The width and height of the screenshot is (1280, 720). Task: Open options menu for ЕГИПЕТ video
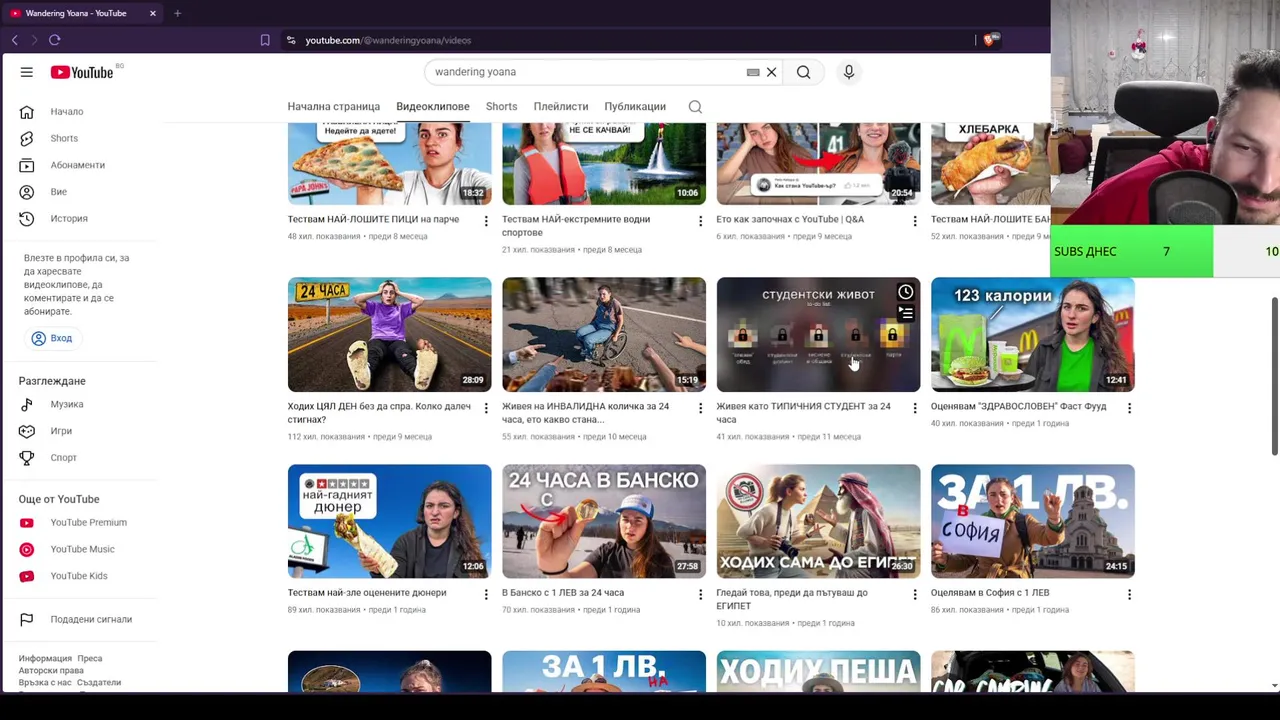(914, 595)
